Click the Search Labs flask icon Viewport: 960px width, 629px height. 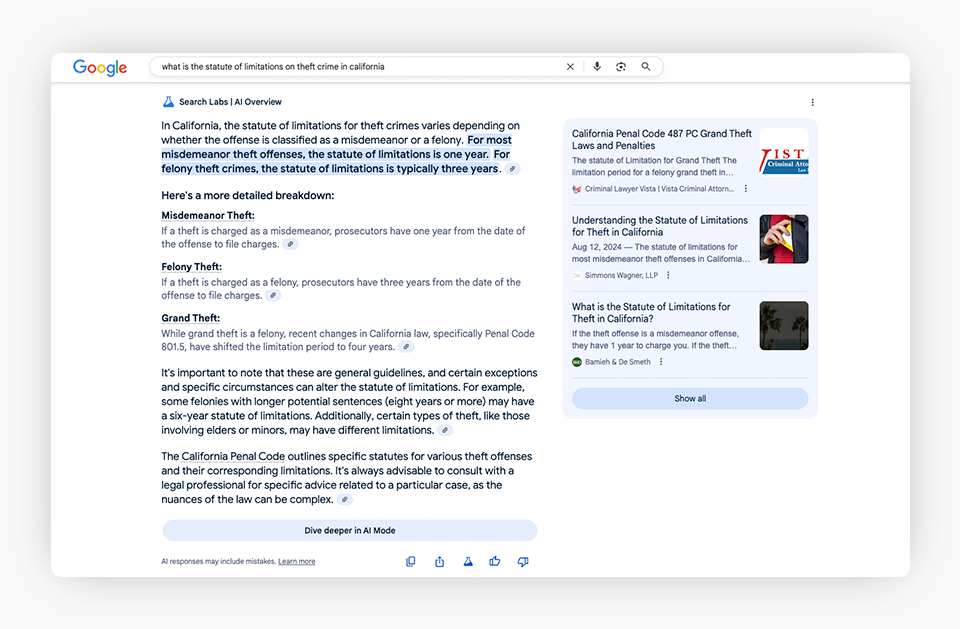point(168,102)
